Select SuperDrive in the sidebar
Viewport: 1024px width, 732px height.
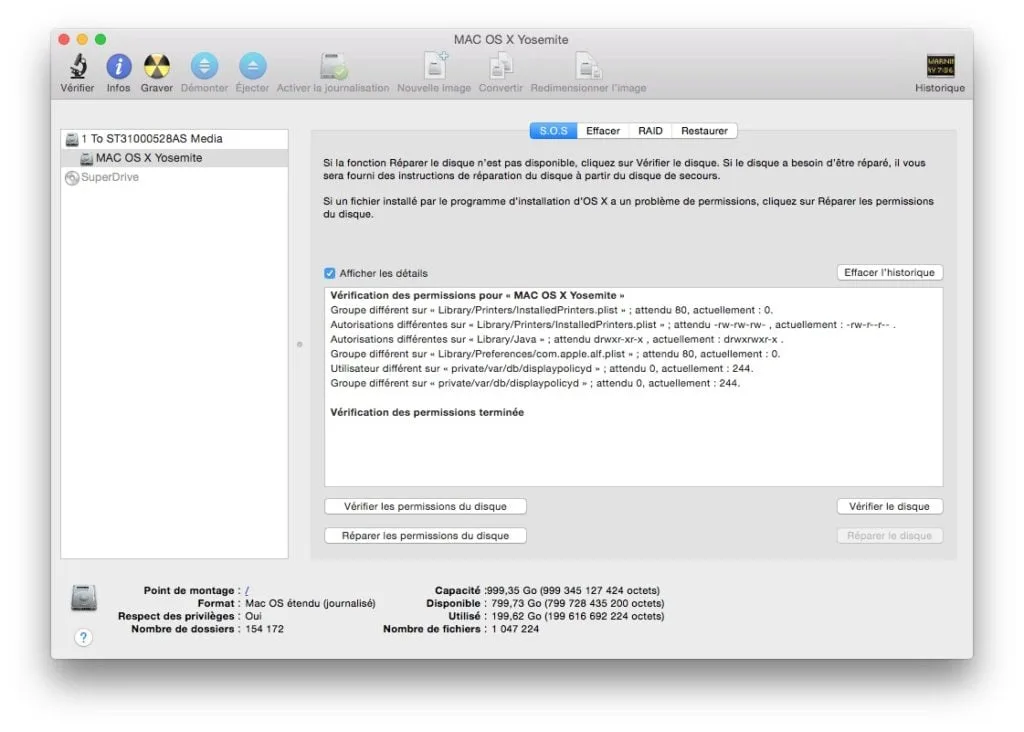coord(174,177)
